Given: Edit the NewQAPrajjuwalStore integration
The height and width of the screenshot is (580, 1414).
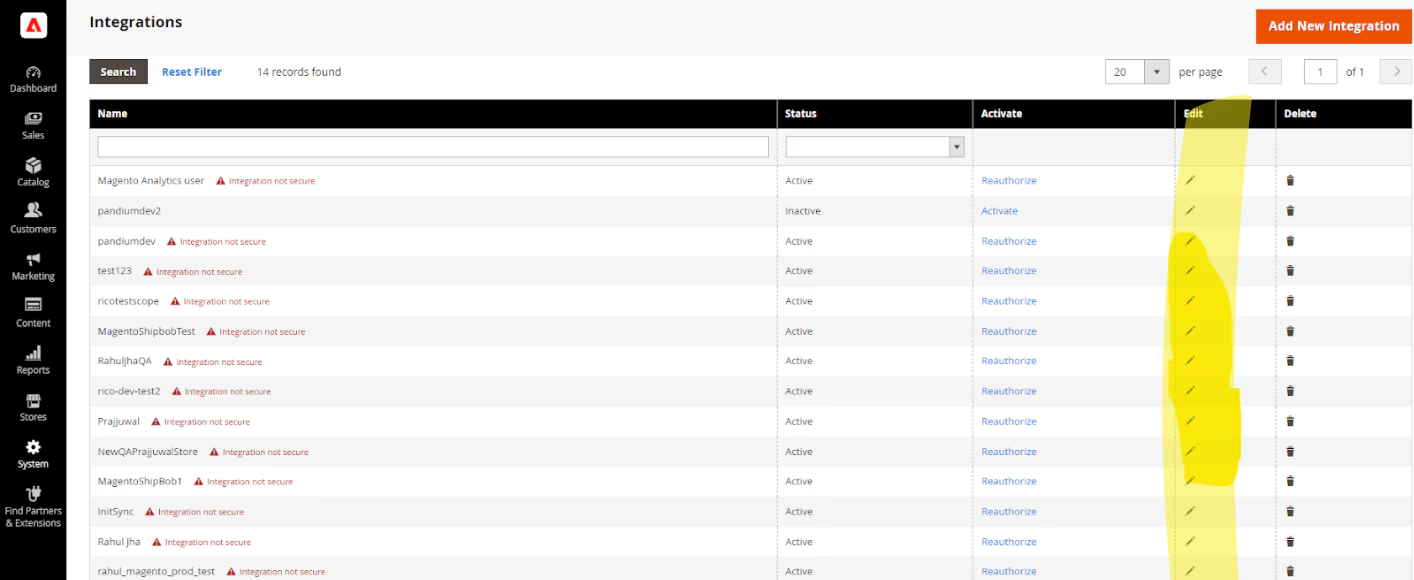Looking at the screenshot, I should coord(1190,451).
